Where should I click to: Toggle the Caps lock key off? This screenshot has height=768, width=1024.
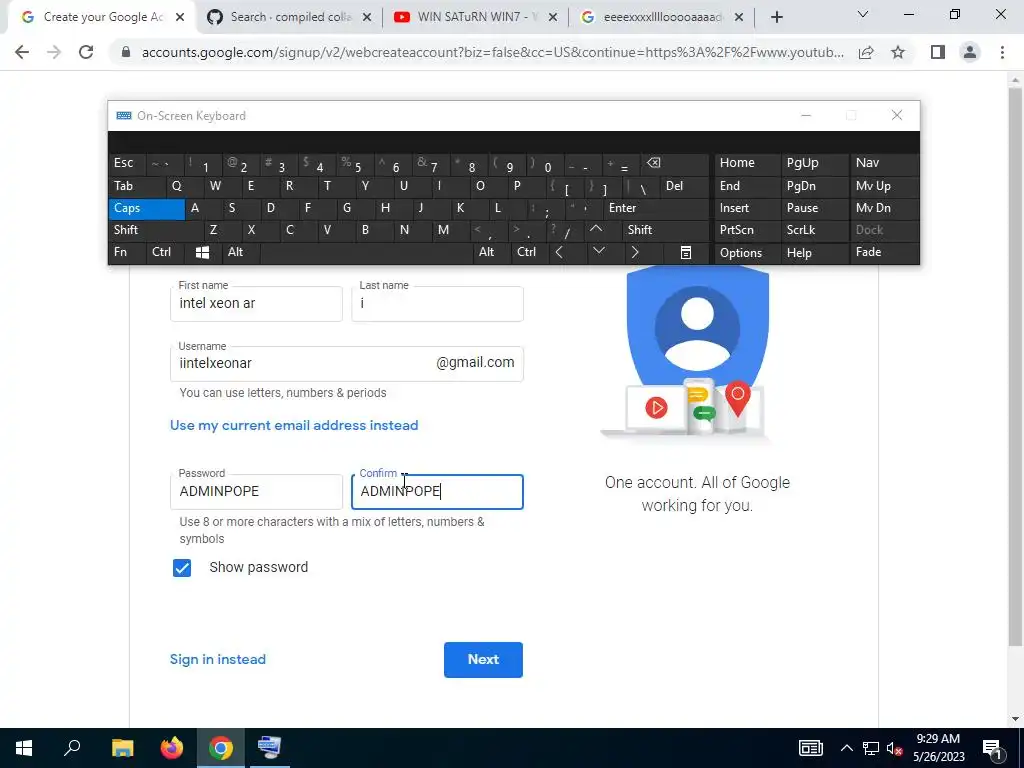tap(146, 208)
